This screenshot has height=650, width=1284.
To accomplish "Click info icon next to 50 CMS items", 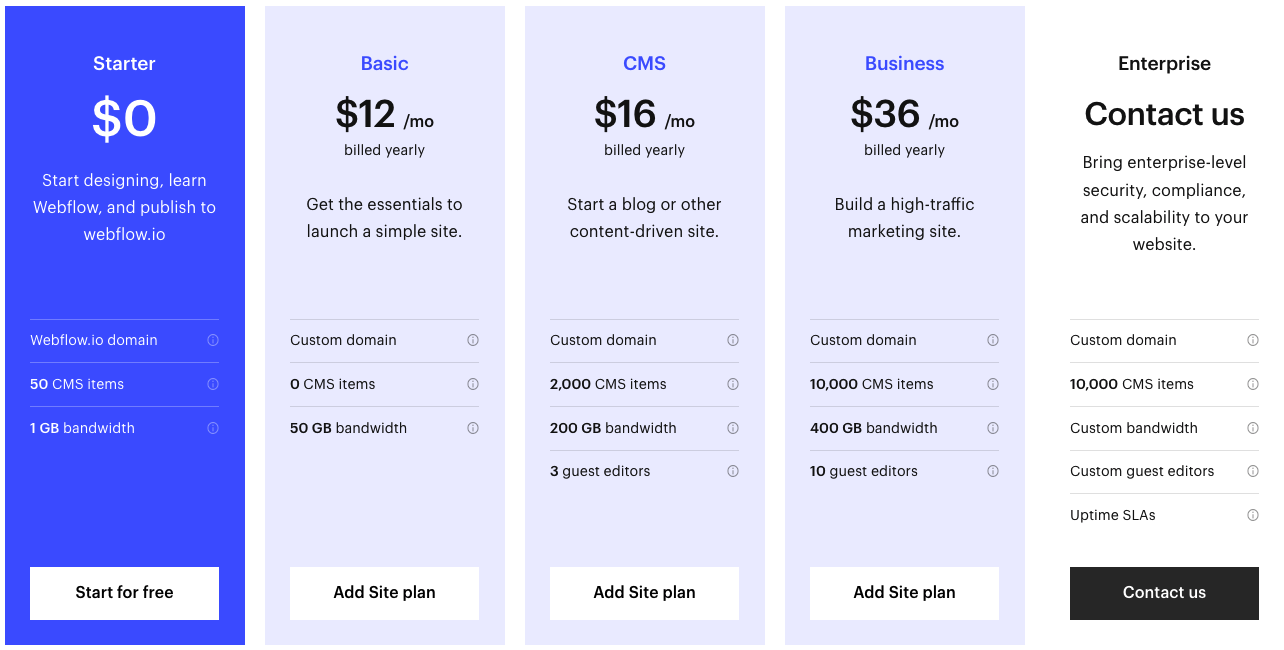I will (x=213, y=384).
